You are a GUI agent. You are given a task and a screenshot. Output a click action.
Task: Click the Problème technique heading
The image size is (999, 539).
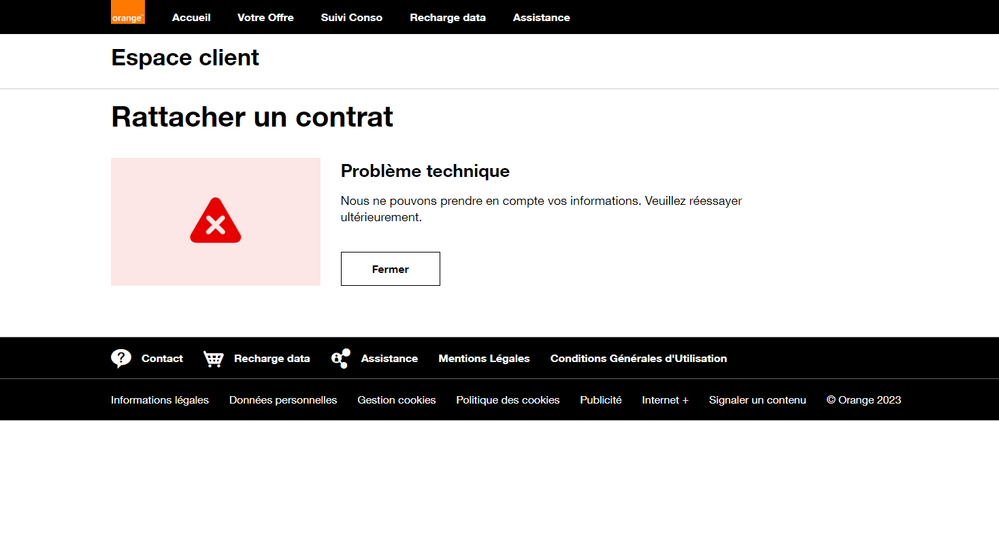point(425,171)
